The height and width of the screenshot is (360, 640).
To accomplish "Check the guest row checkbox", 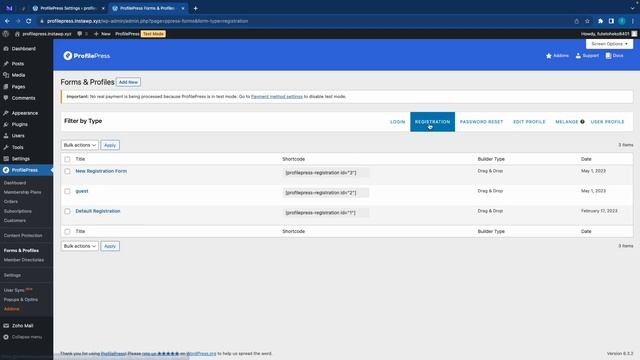I will pyautogui.click(x=67, y=191).
